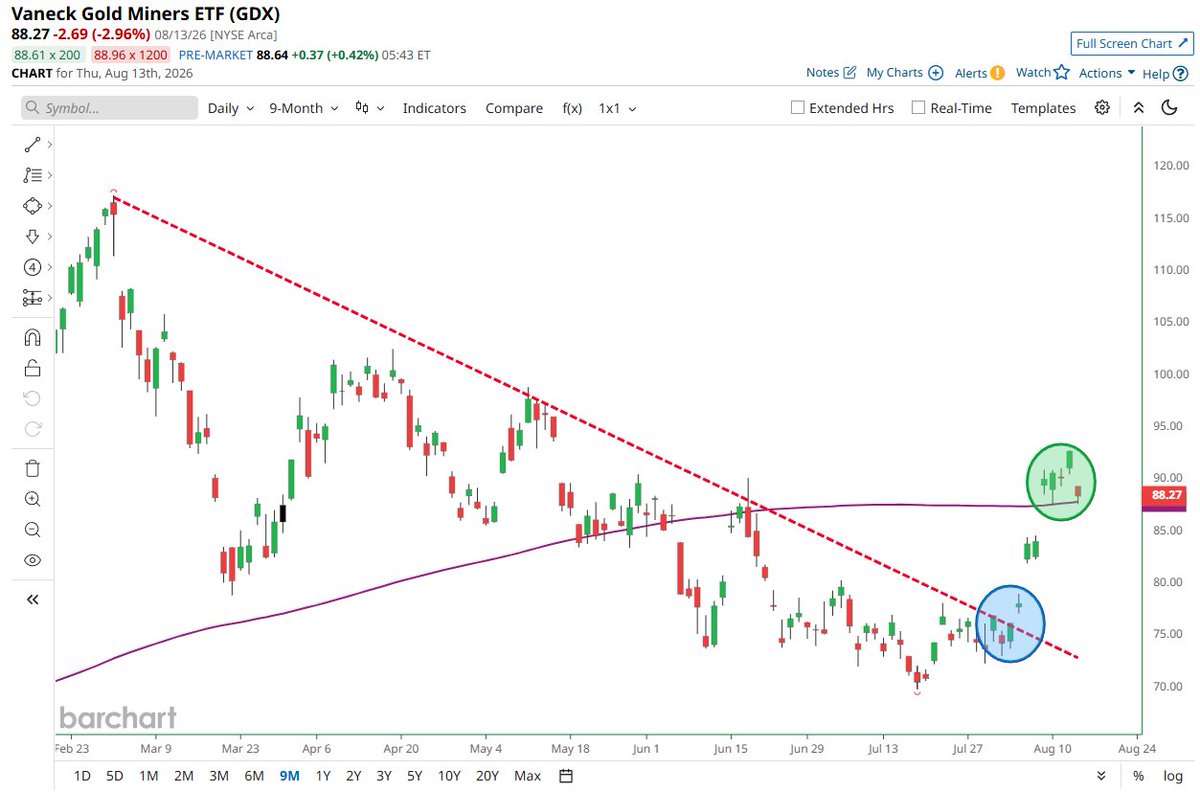Expand the Actions dropdown menu
This screenshot has height=792, width=1200.
coord(1106,72)
